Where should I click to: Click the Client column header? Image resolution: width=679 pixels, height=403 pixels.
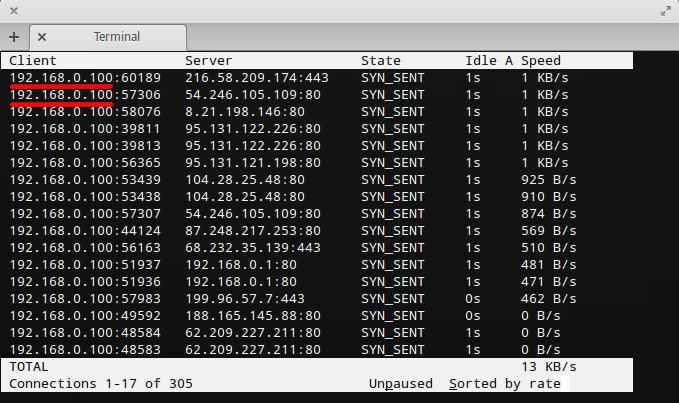tap(33, 61)
